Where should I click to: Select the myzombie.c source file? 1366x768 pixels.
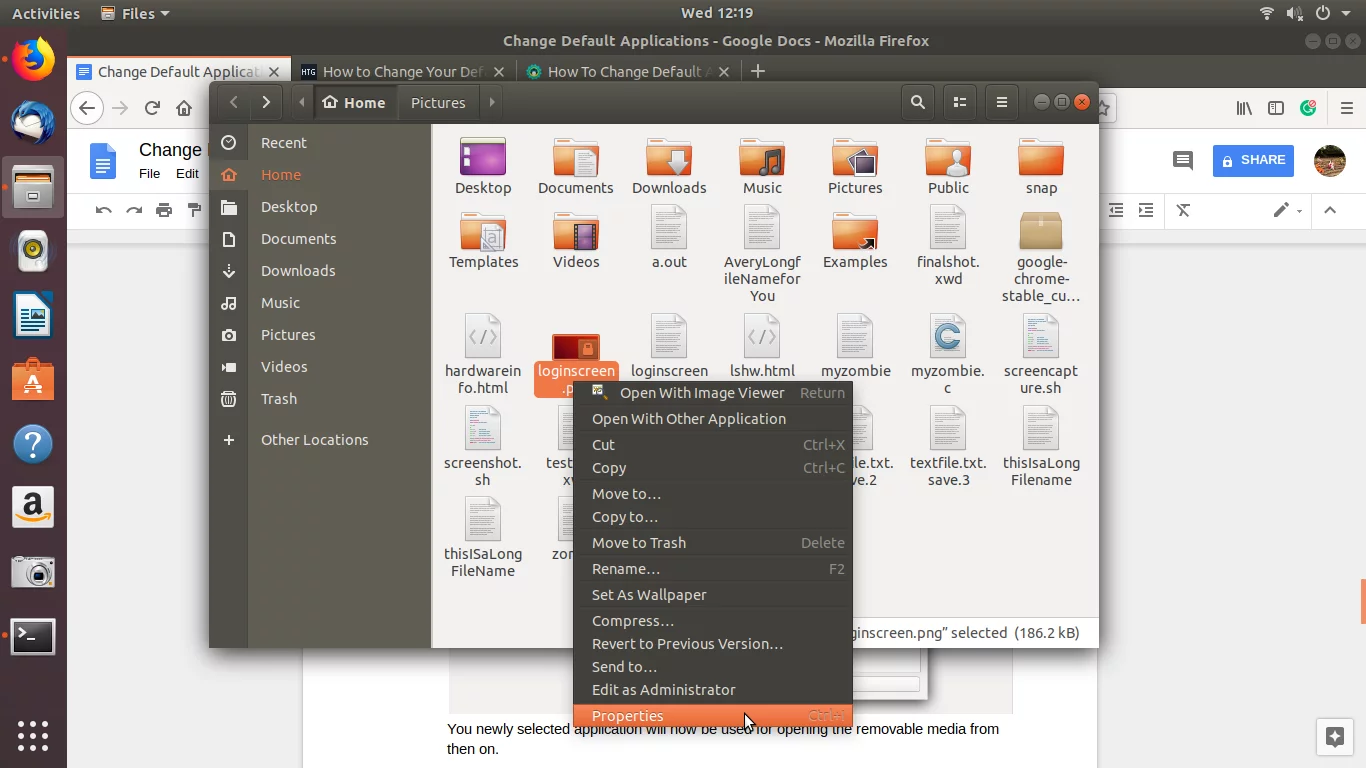pos(947,338)
